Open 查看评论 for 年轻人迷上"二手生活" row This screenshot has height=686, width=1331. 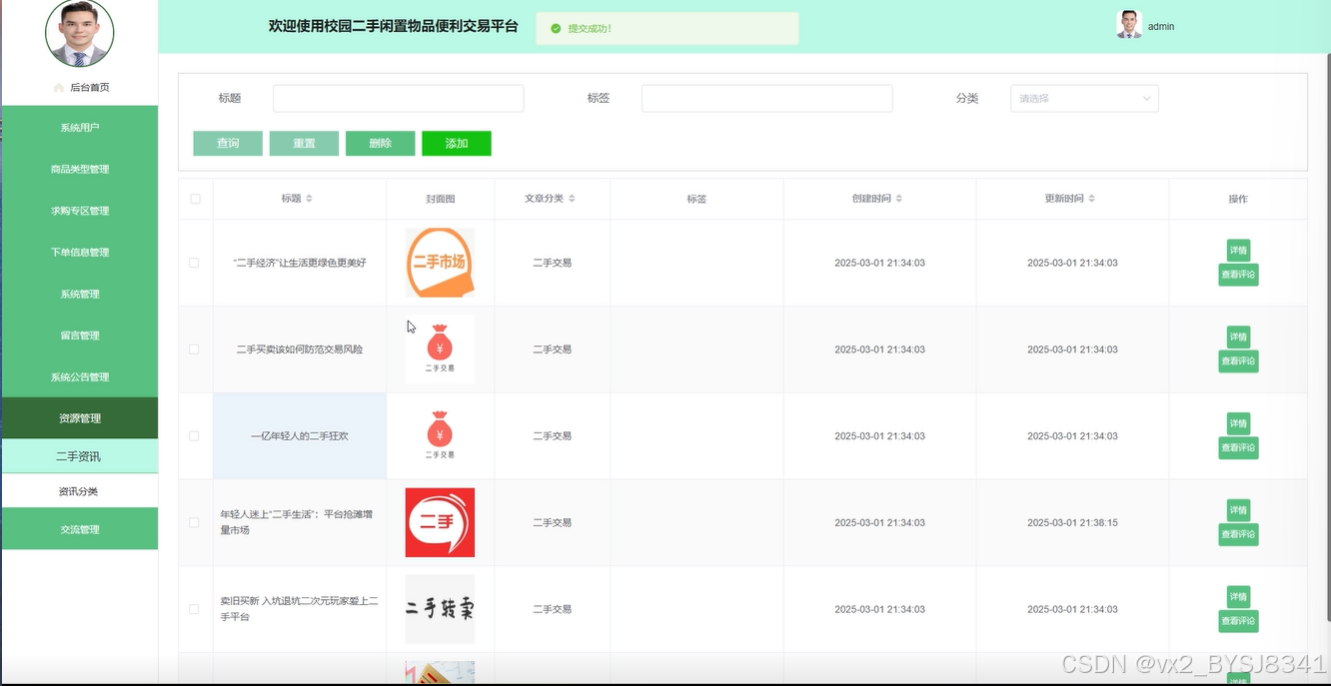pos(1238,535)
